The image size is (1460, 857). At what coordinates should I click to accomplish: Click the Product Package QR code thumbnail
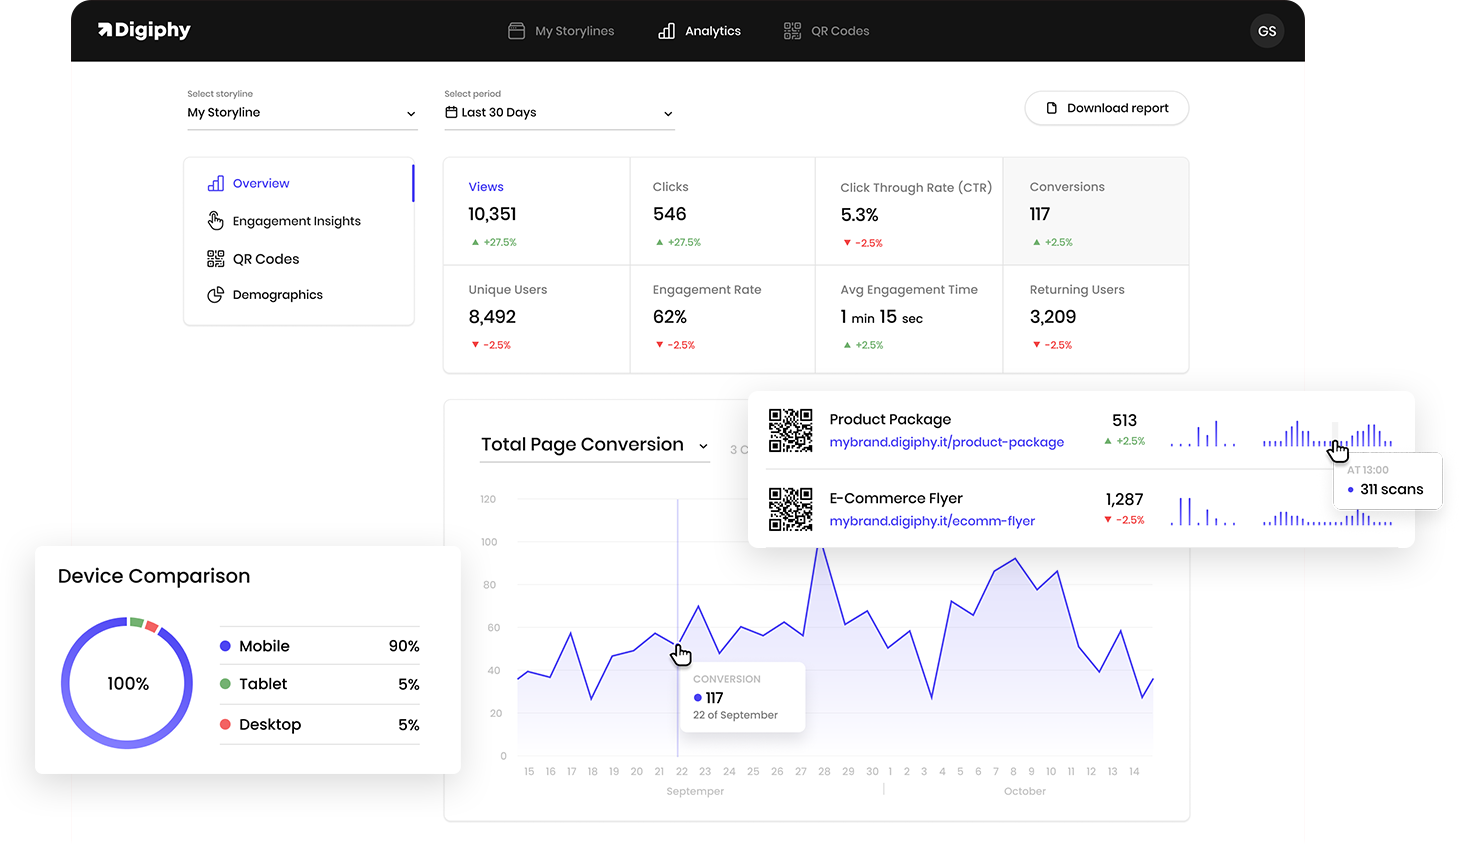click(790, 430)
